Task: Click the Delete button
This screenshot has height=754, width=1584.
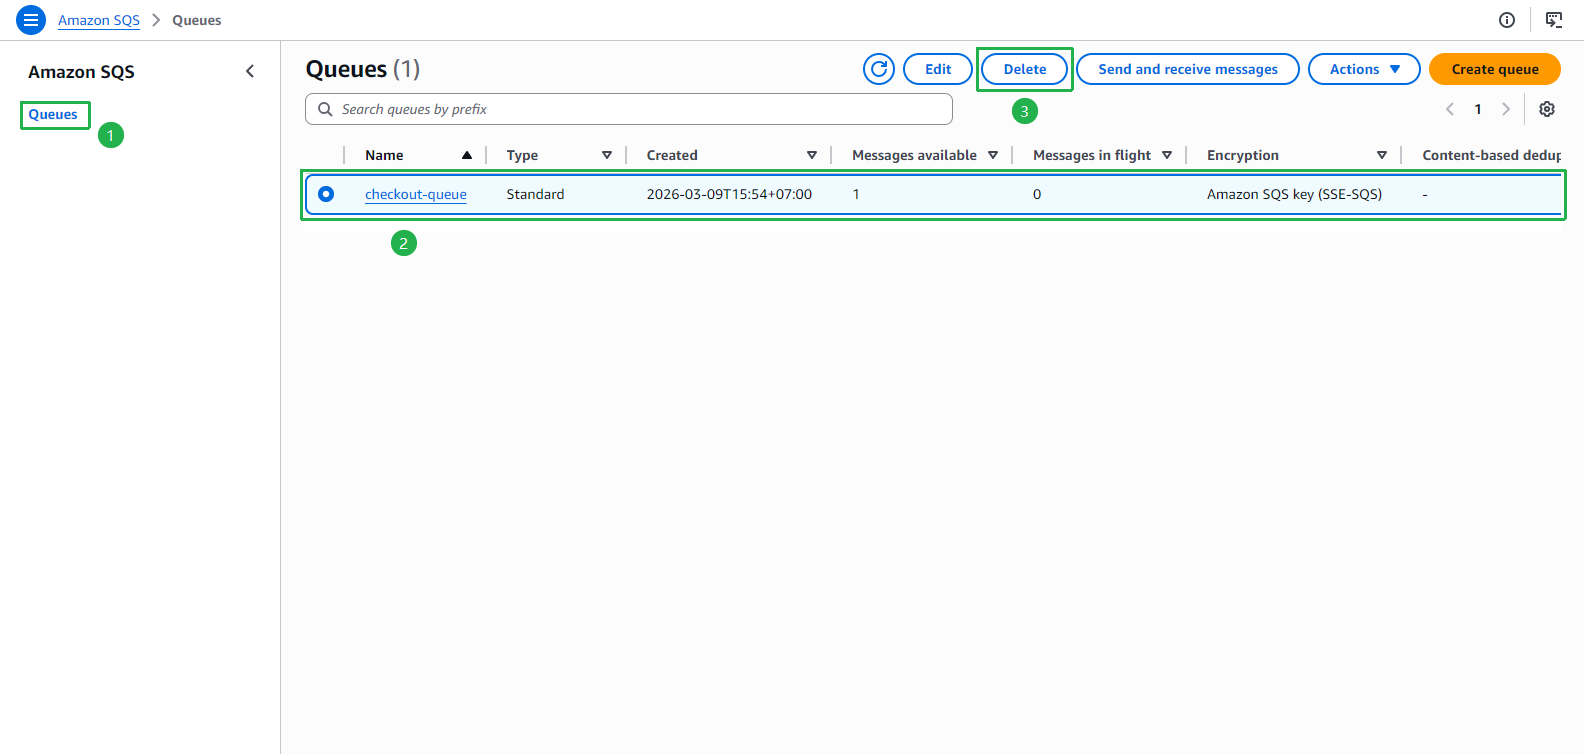Action: click(1025, 69)
